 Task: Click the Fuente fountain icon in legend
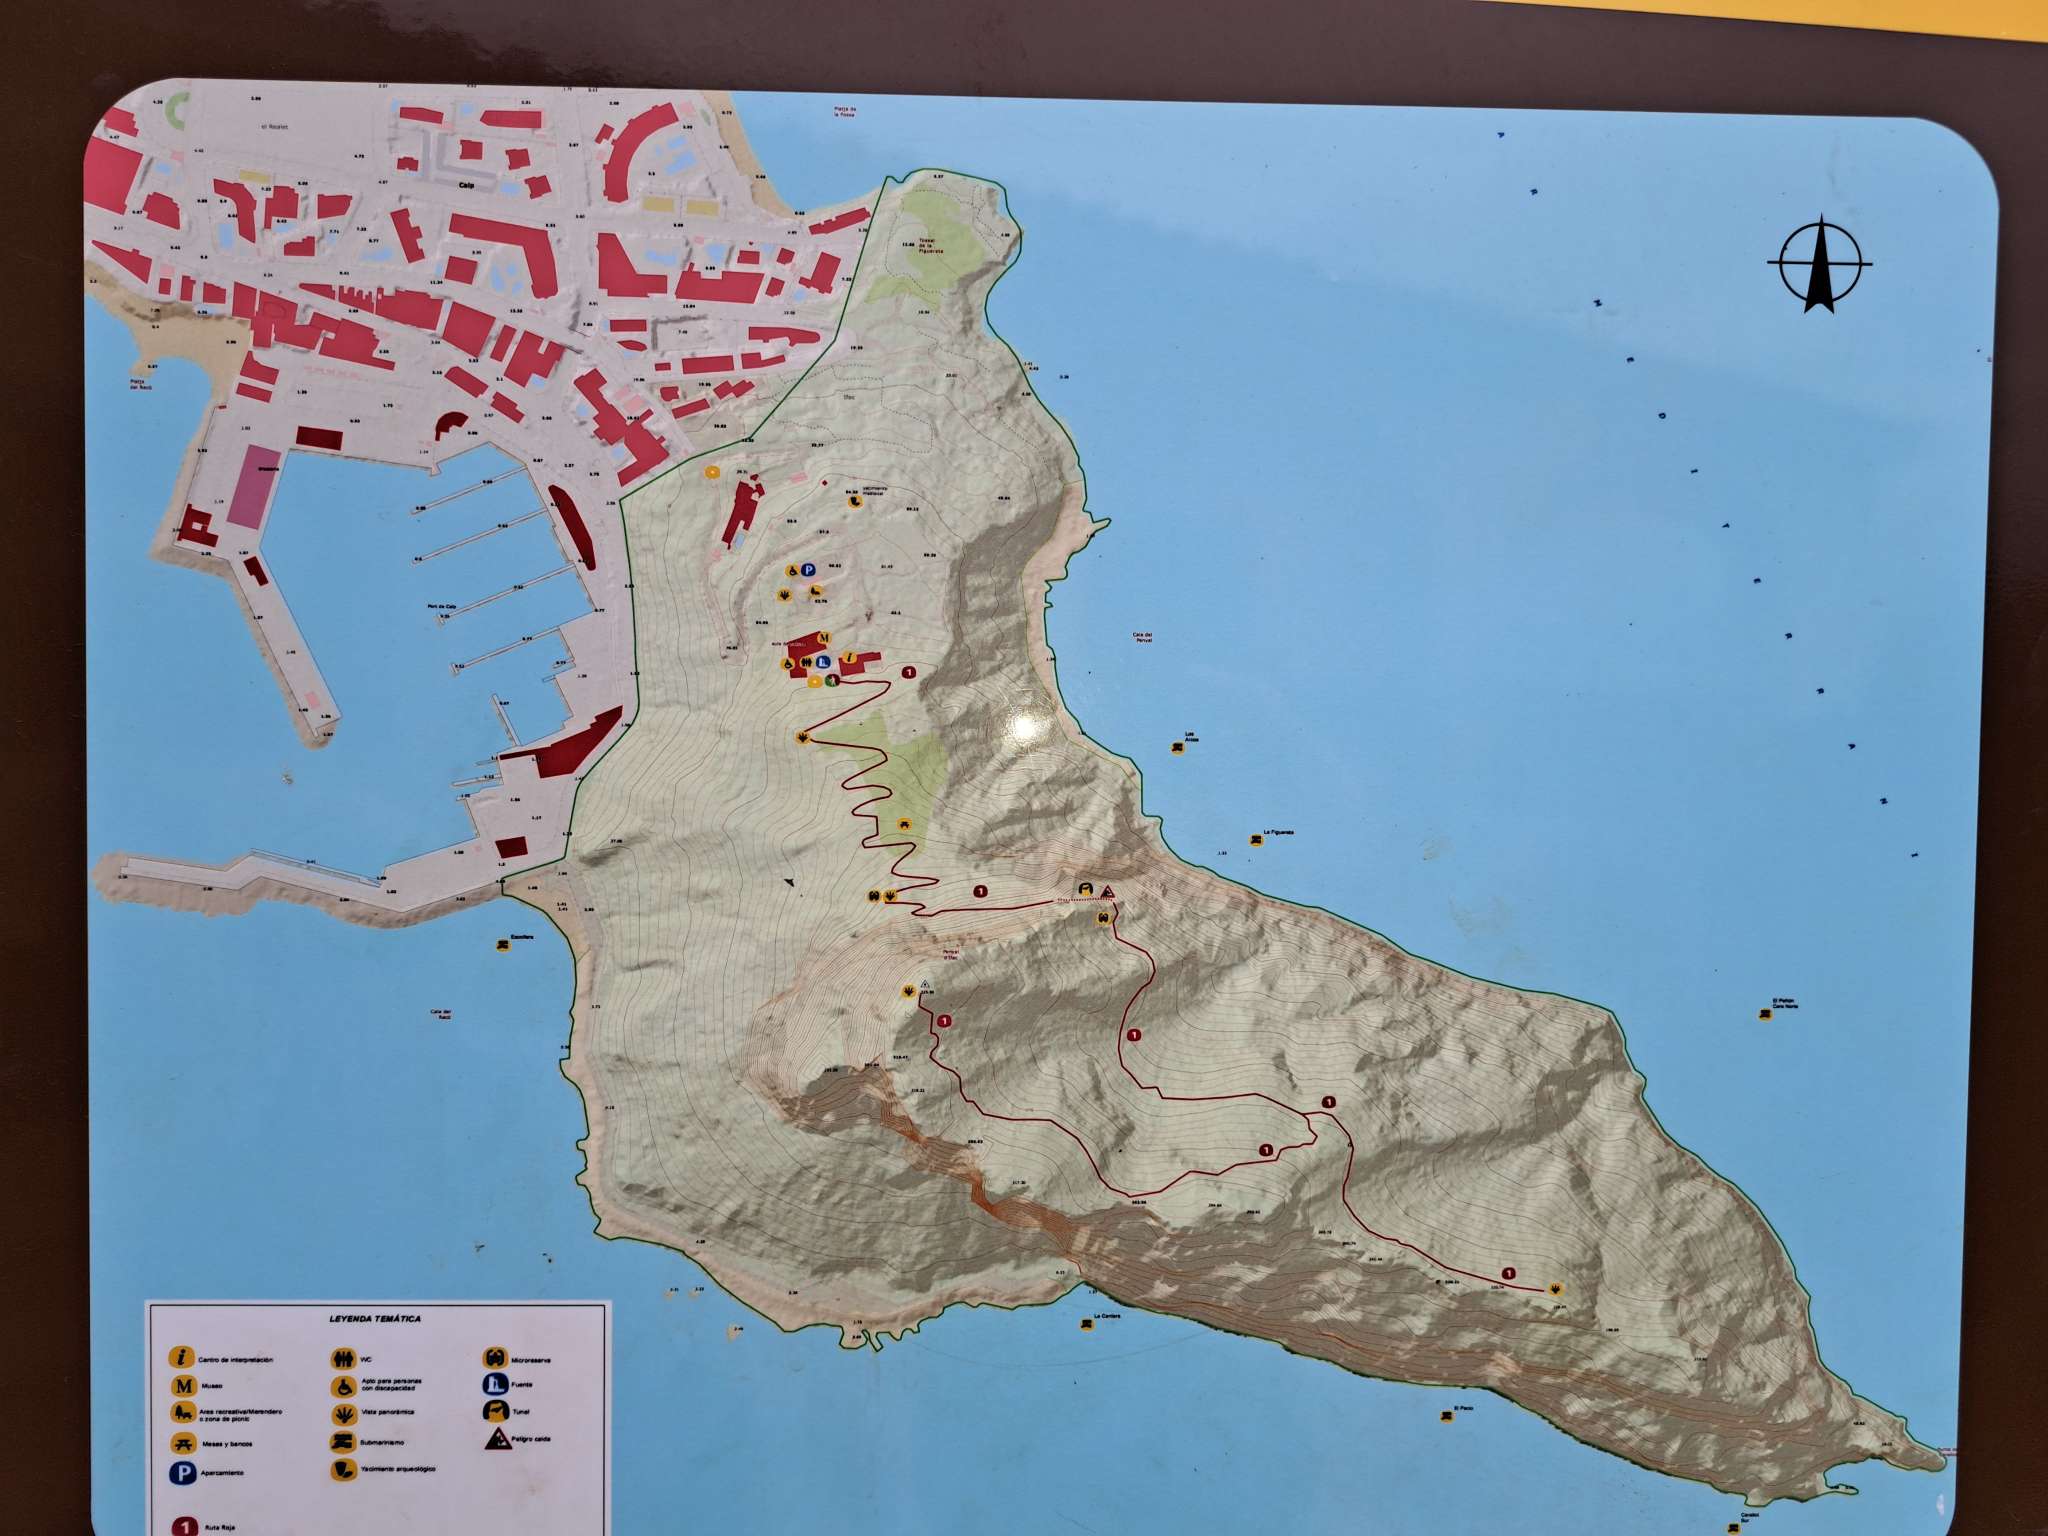[x=496, y=1385]
